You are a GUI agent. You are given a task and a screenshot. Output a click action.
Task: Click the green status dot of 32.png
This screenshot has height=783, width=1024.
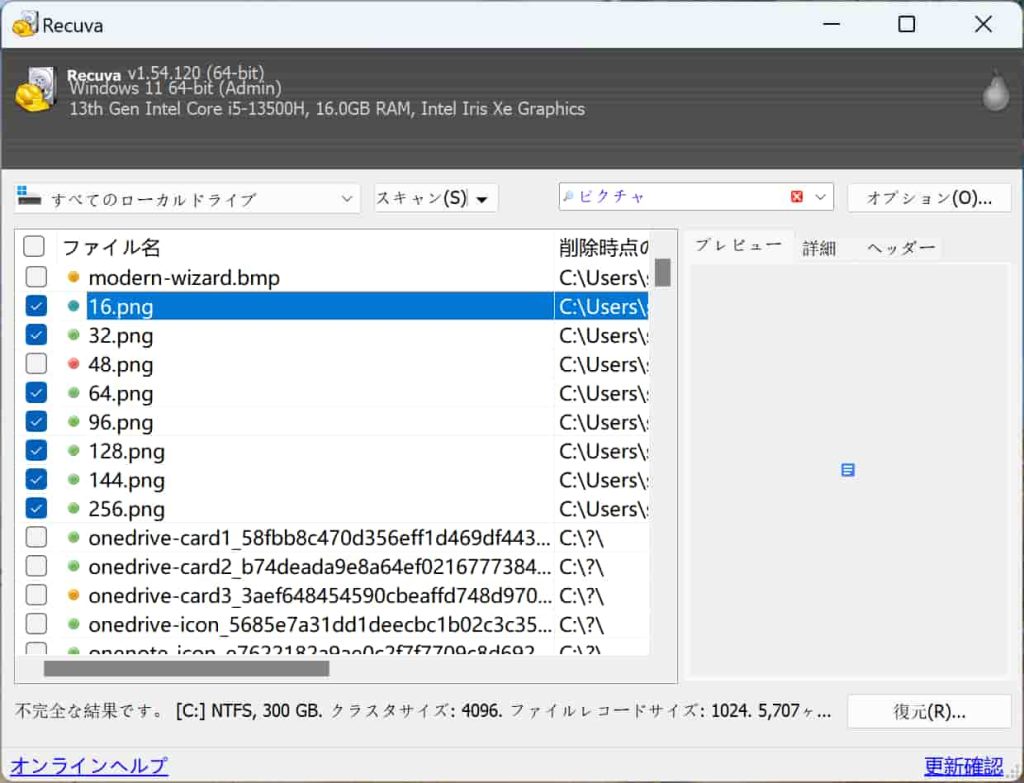tap(73, 335)
